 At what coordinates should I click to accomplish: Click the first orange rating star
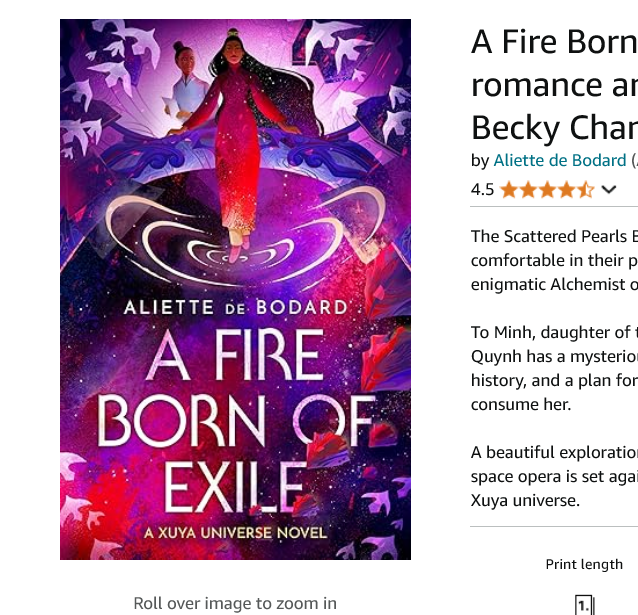pyautogui.click(x=509, y=190)
